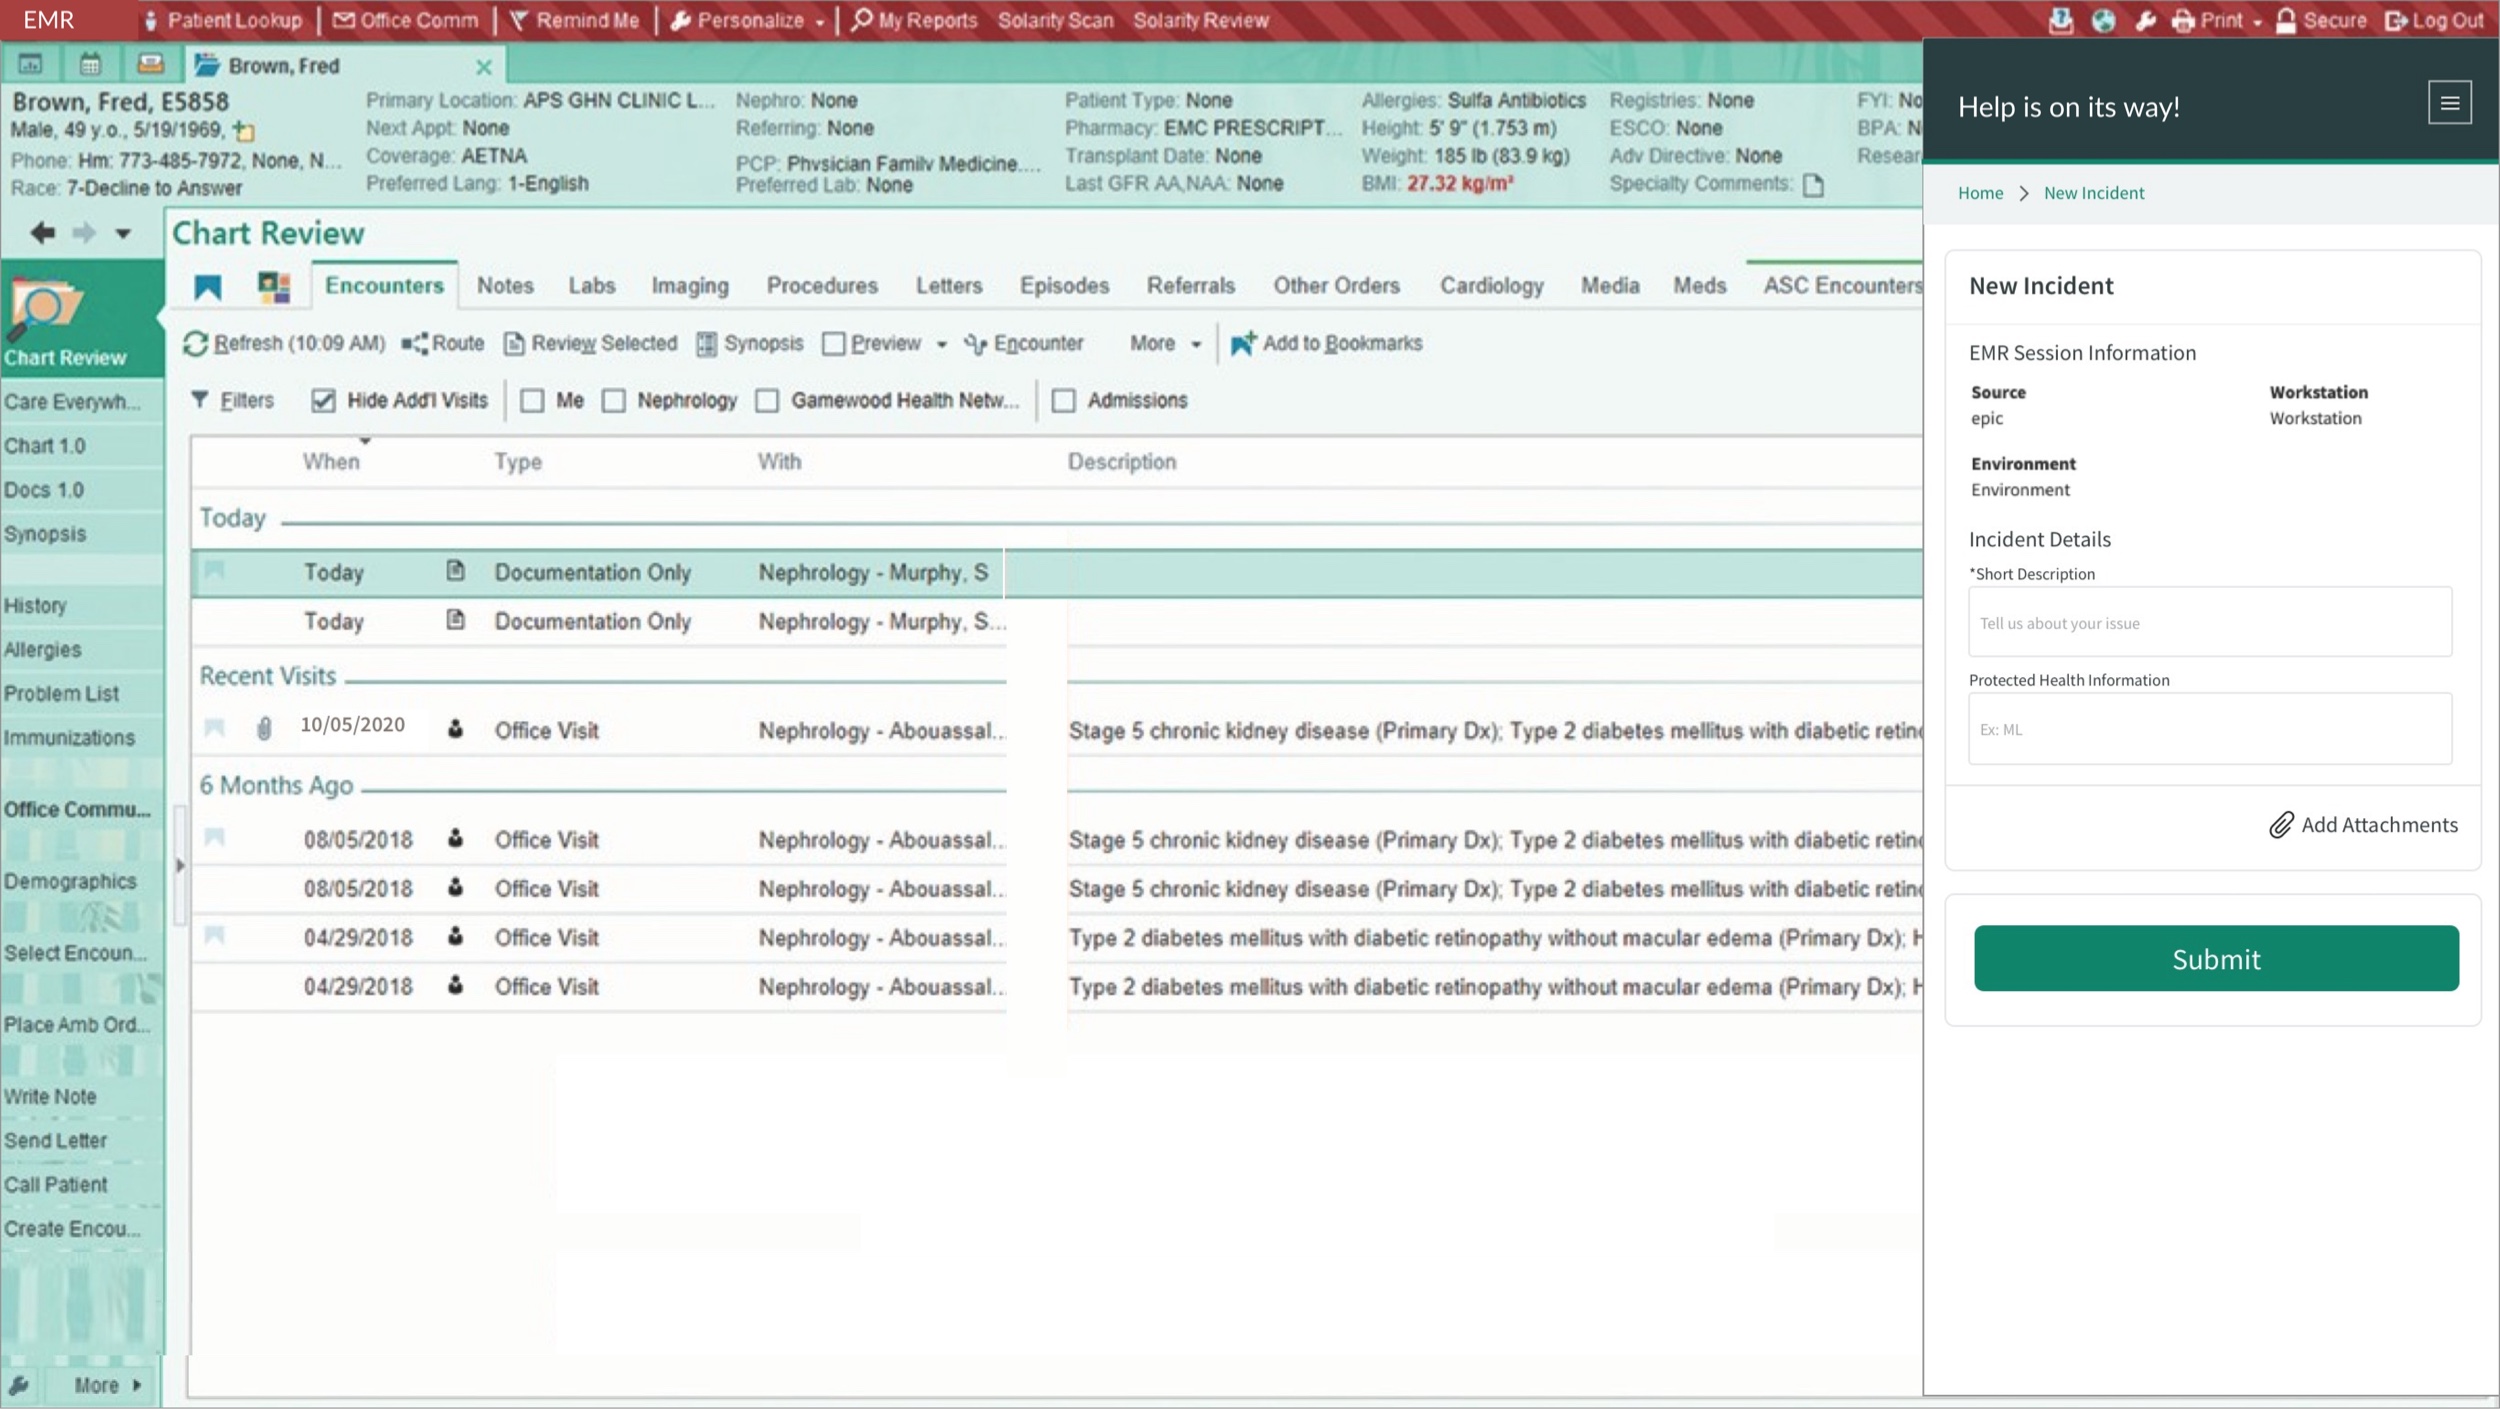Open the hamburger menu in help panel
2500x1409 pixels.
pos(2449,103)
